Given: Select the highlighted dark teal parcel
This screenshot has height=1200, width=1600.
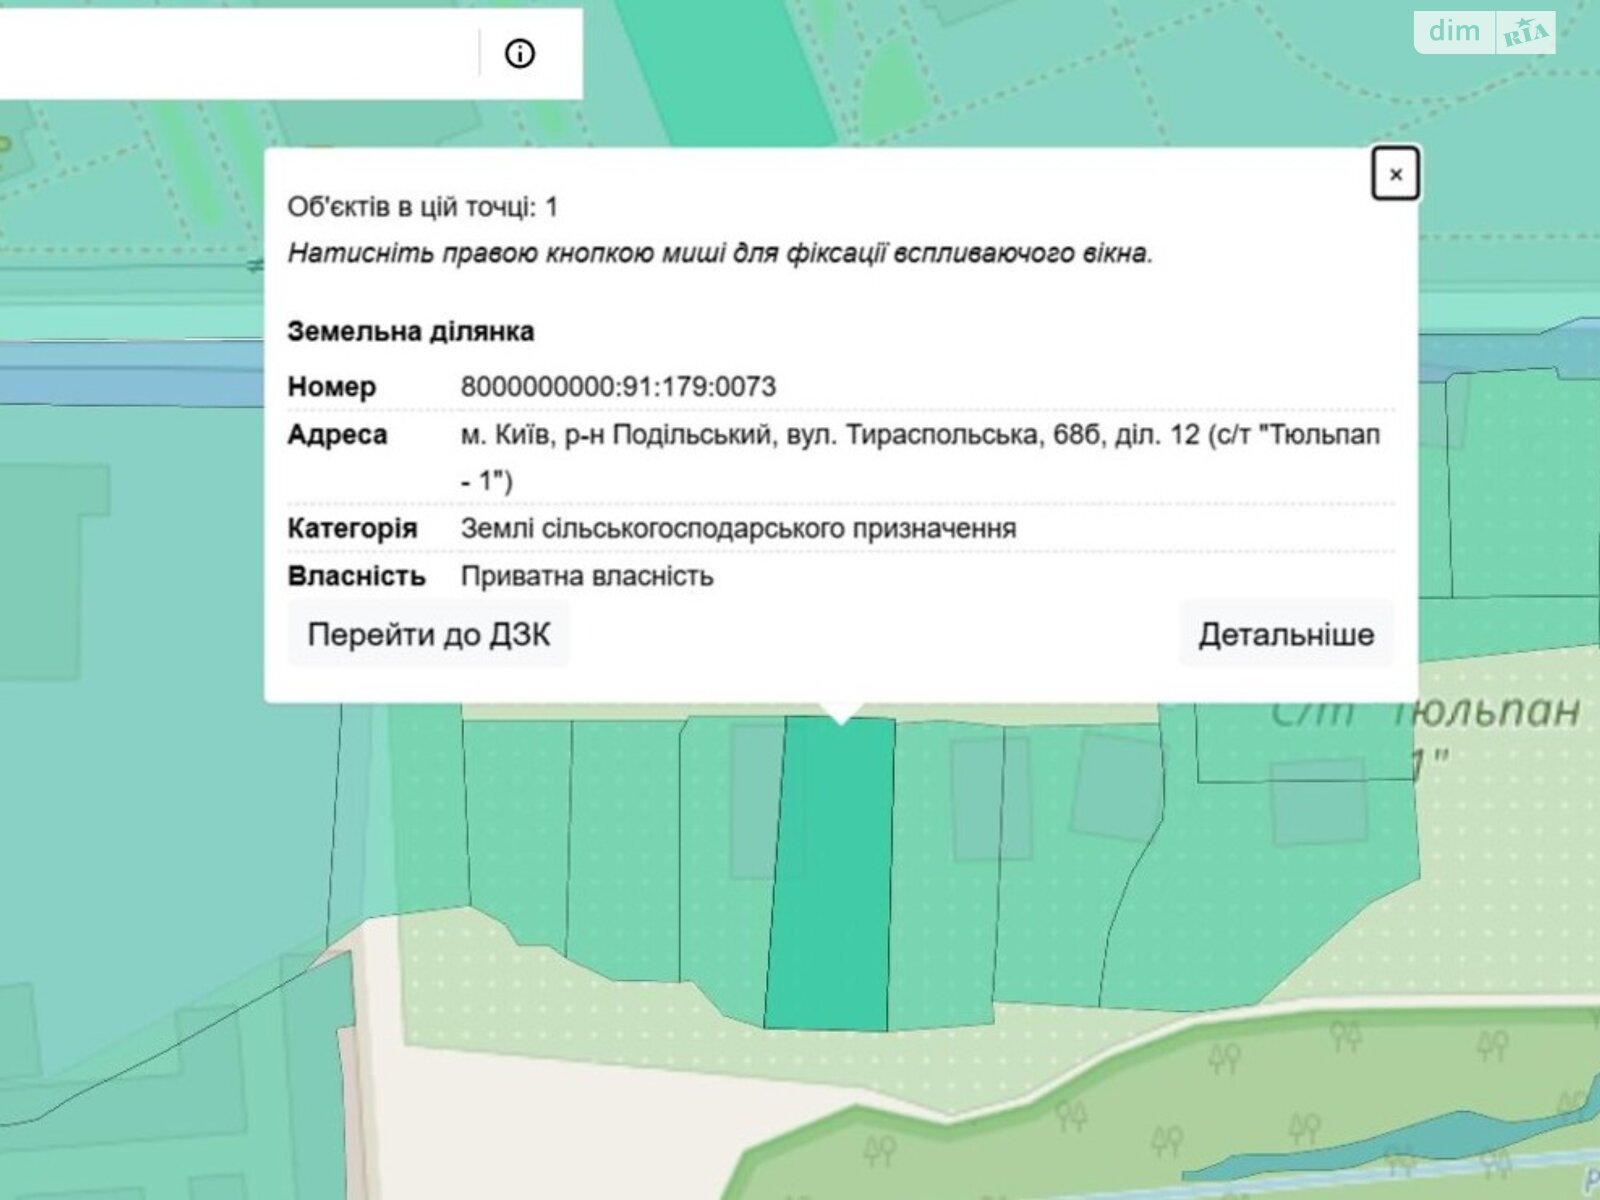Looking at the screenshot, I should [830, 870].
